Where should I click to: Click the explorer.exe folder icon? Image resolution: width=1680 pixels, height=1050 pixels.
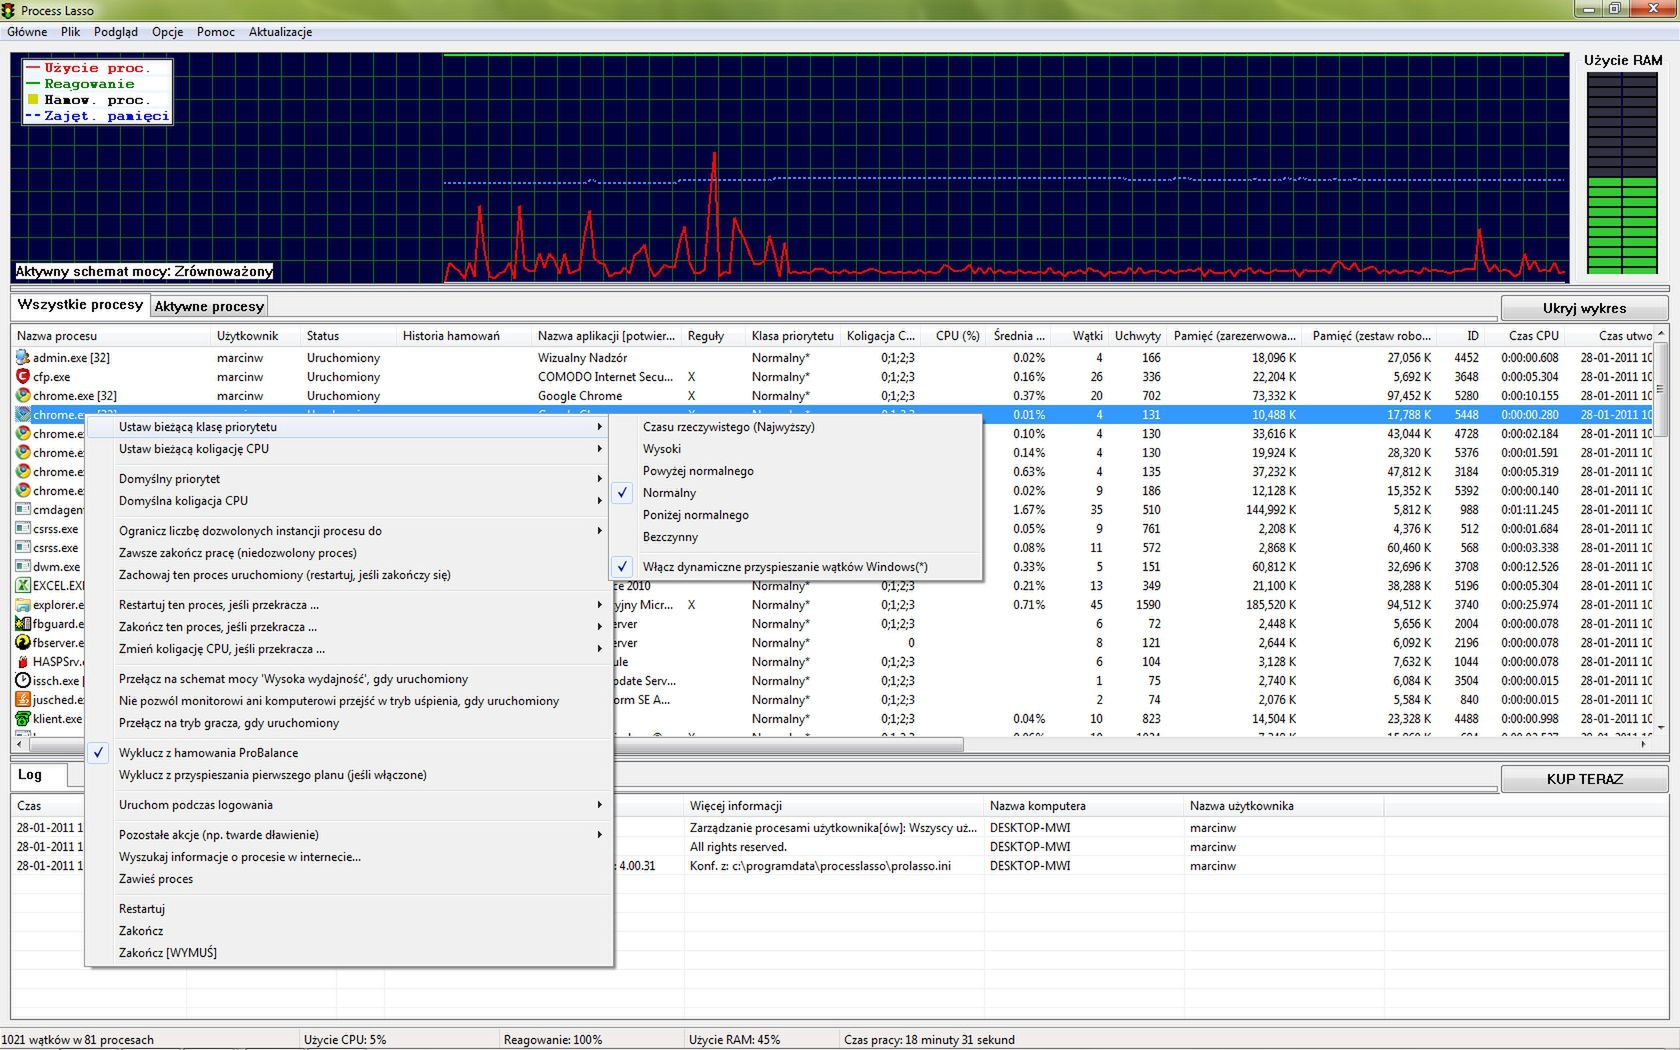[22, 605]
